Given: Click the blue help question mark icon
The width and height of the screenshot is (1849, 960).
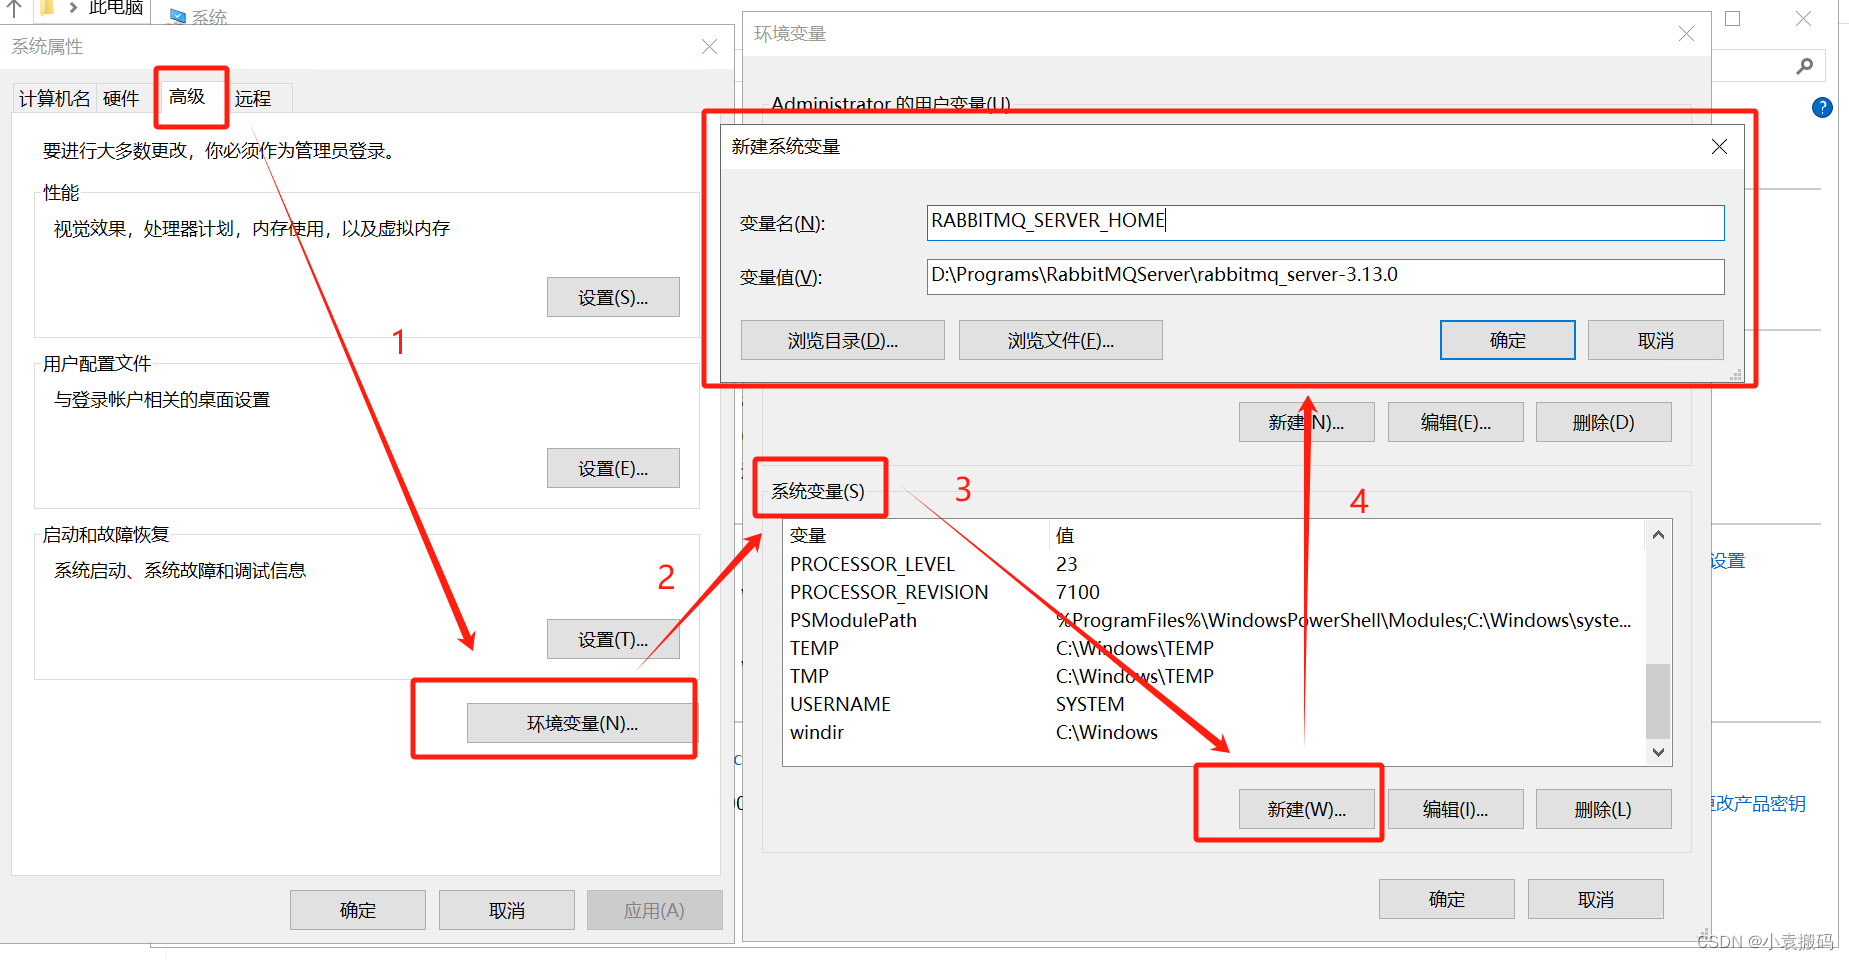Looking at the screenshot, I should (1822, 107).
